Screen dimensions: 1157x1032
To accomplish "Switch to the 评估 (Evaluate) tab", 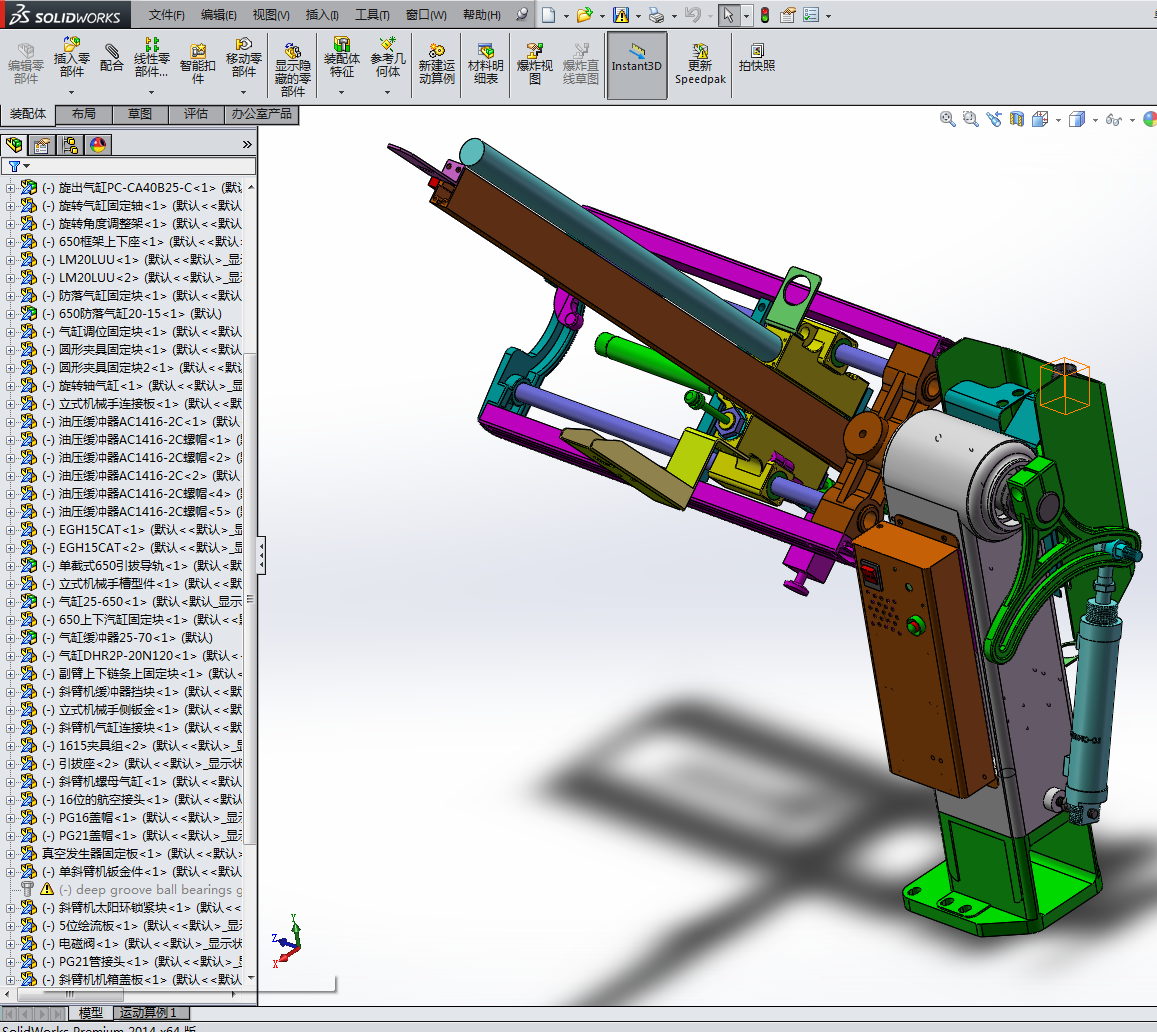I will pyautogui.click(x=196, y=114).
